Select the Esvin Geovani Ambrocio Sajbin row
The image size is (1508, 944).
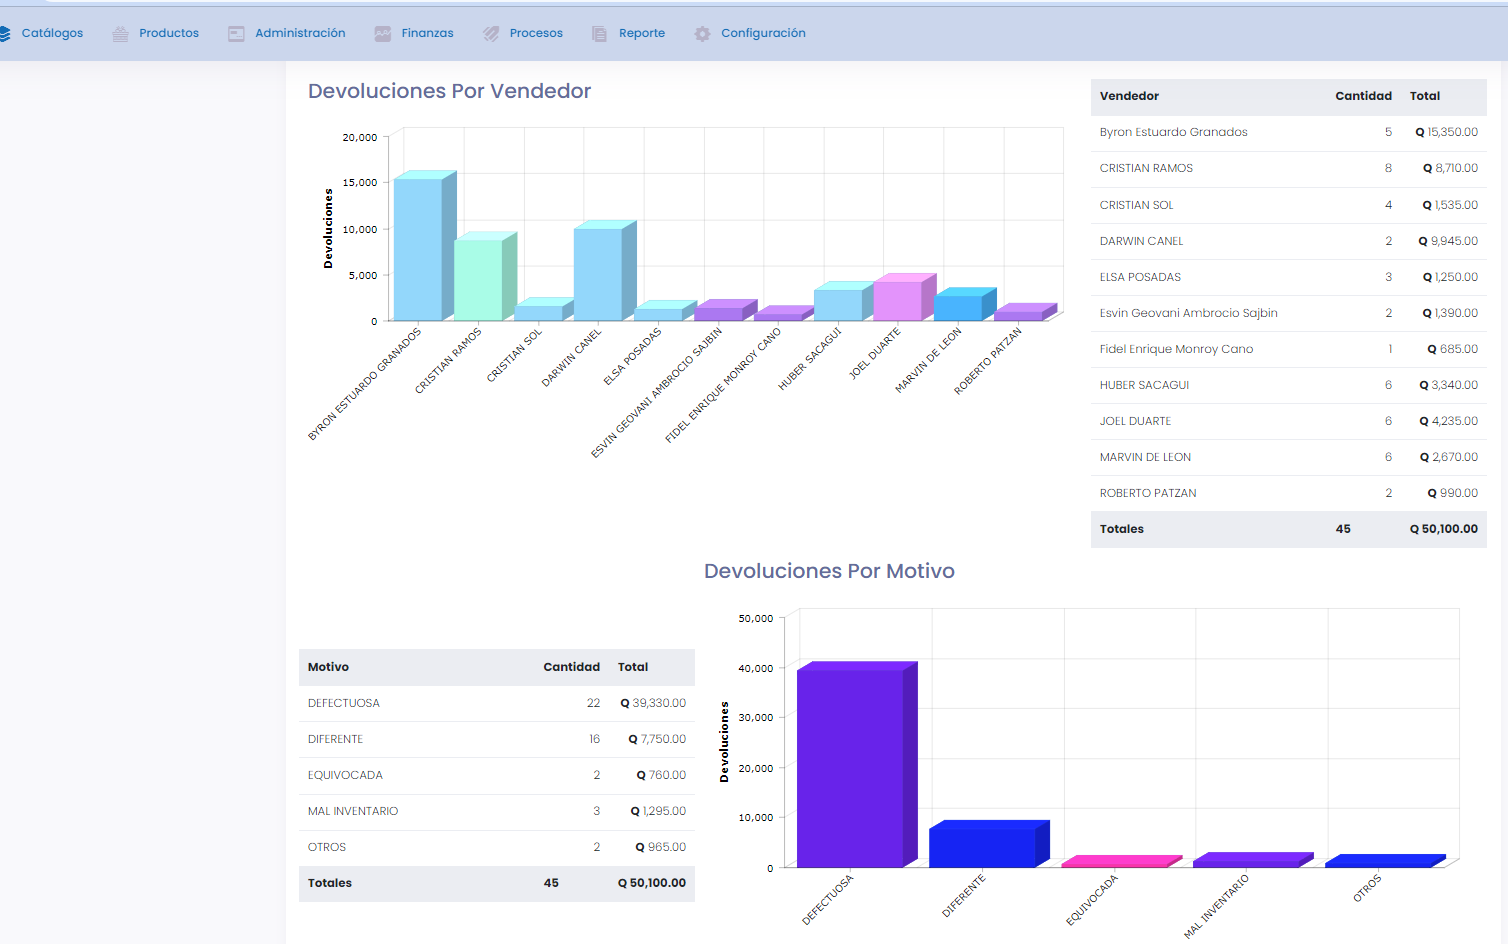tap(1288, 313)
